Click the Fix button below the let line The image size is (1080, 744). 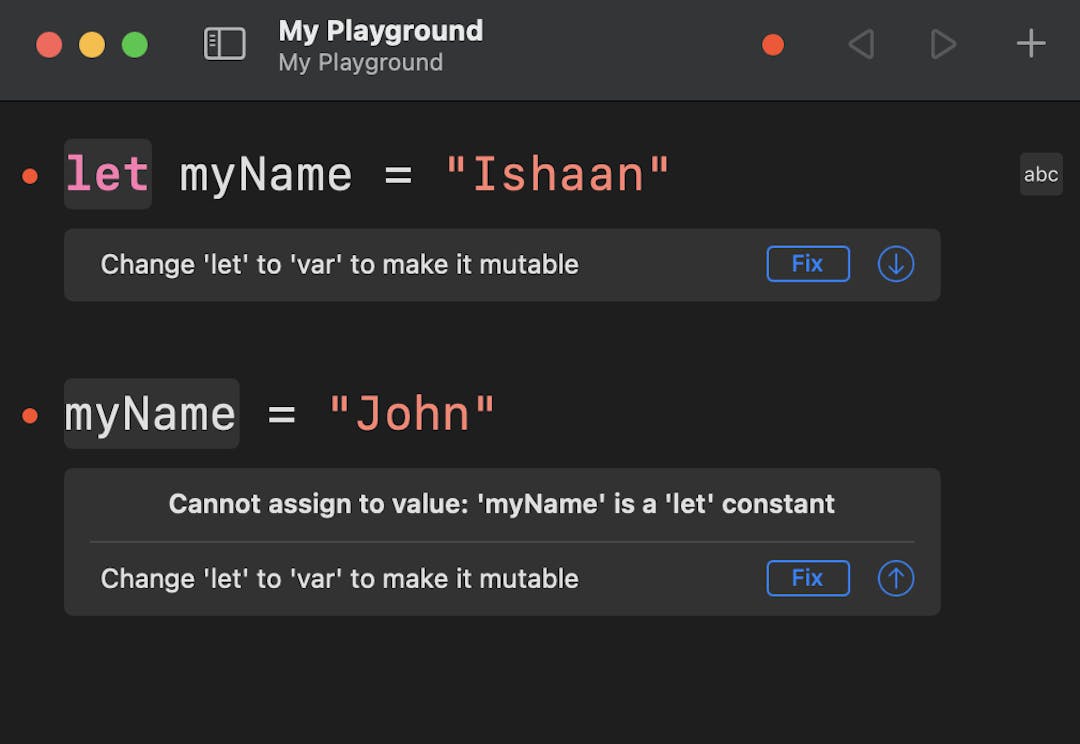(x=808, y=264)
